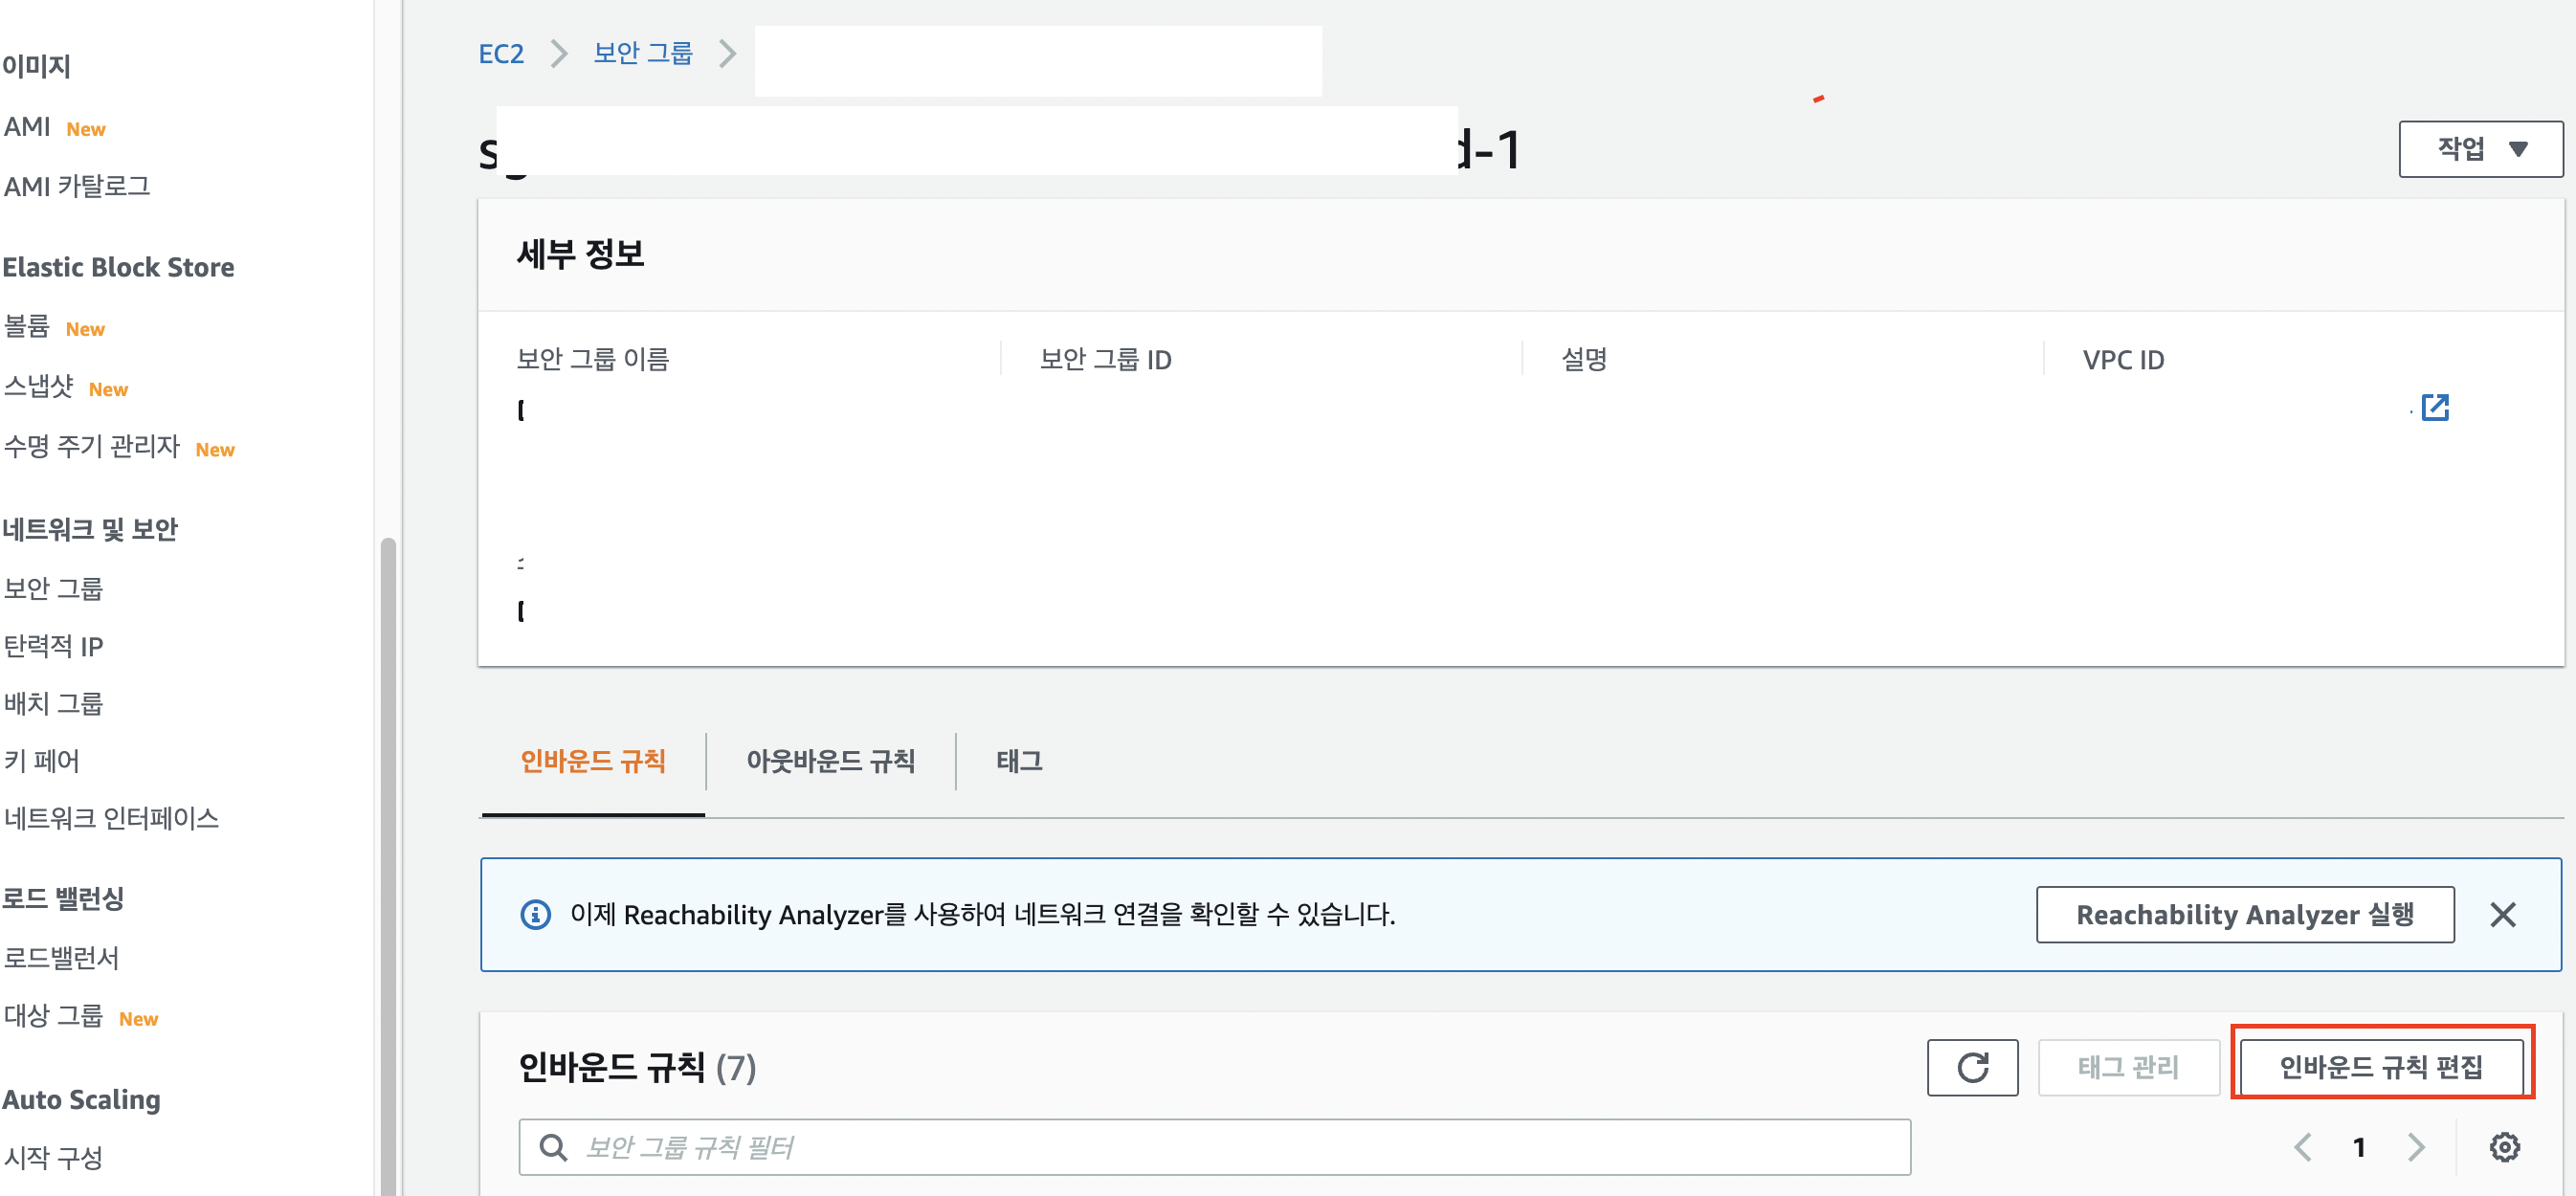Open the 작업 dropdown menu
Viewport: 2576px width, 1196px height.
click(2480, 149)
